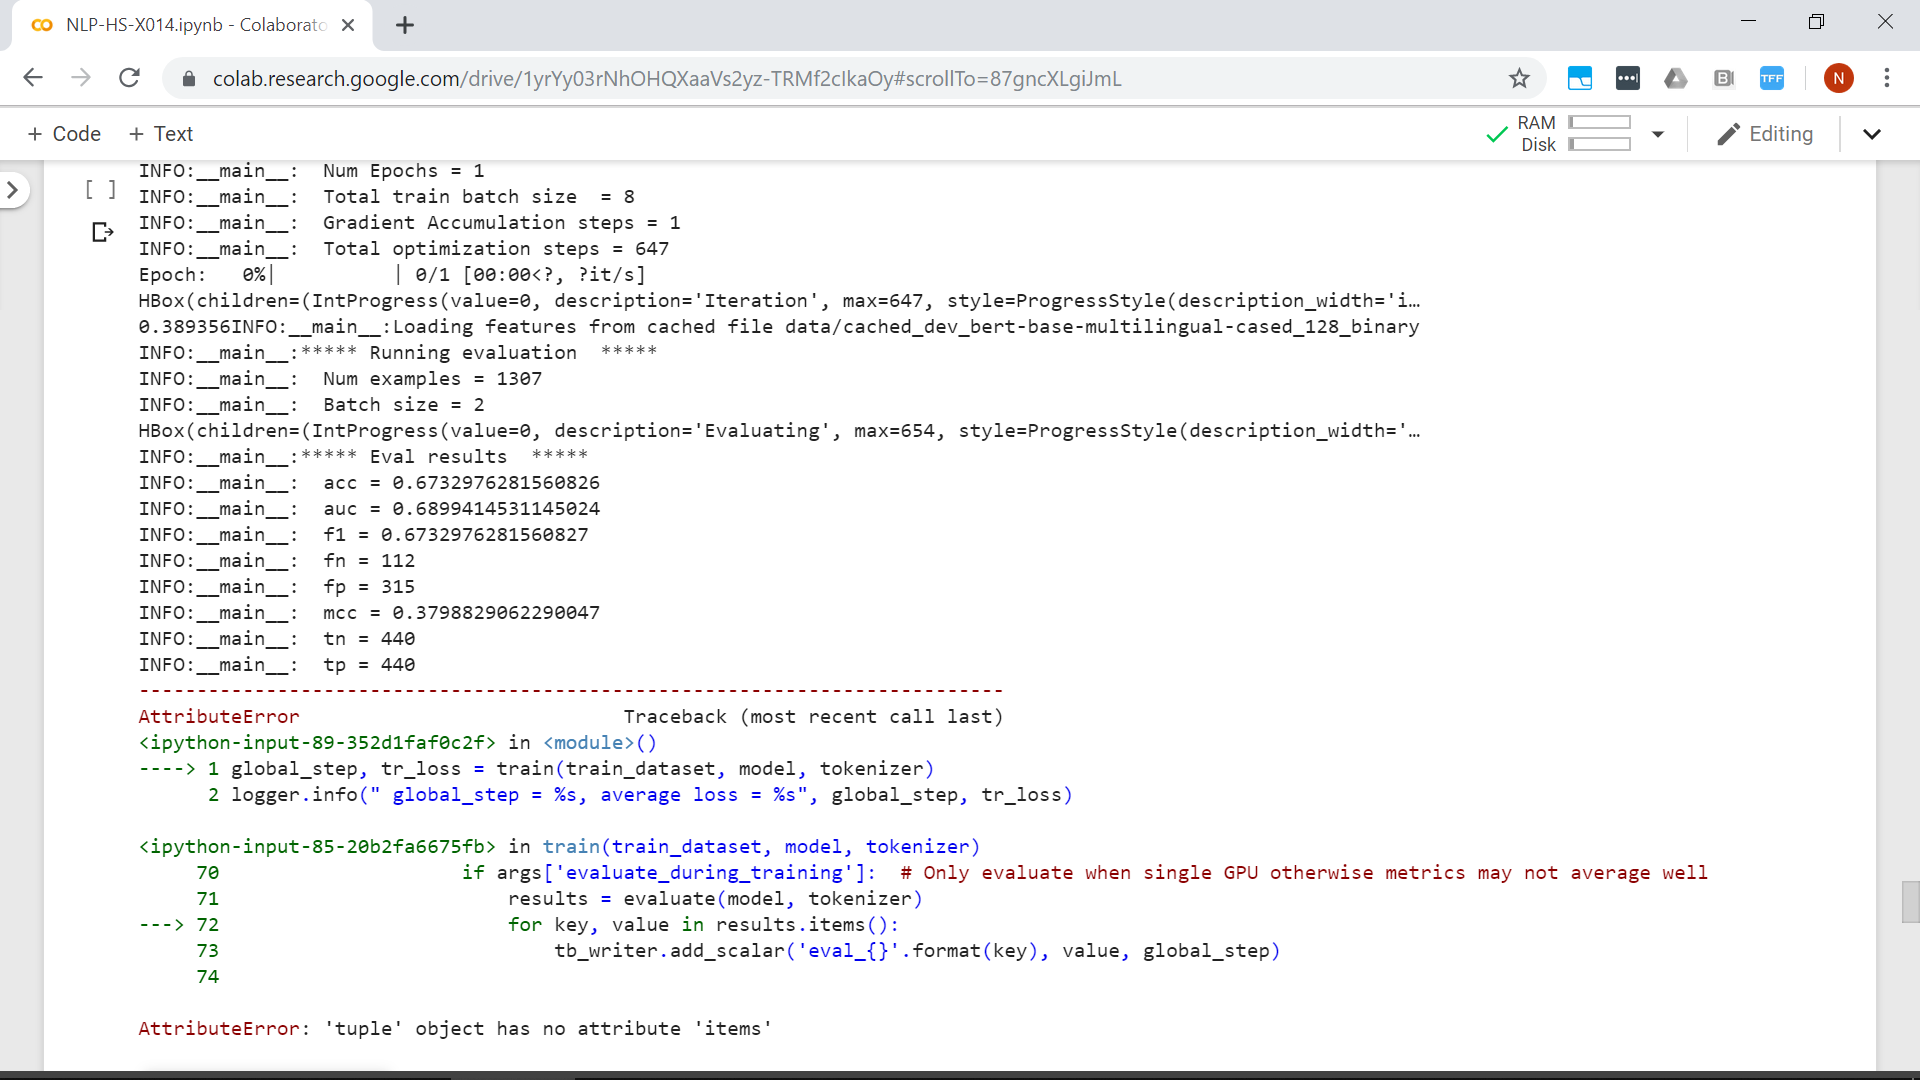Viewport: 1920px width, 1080px height.
Task: Open the Chrome profile avatar N
Action: (1840, 79)
